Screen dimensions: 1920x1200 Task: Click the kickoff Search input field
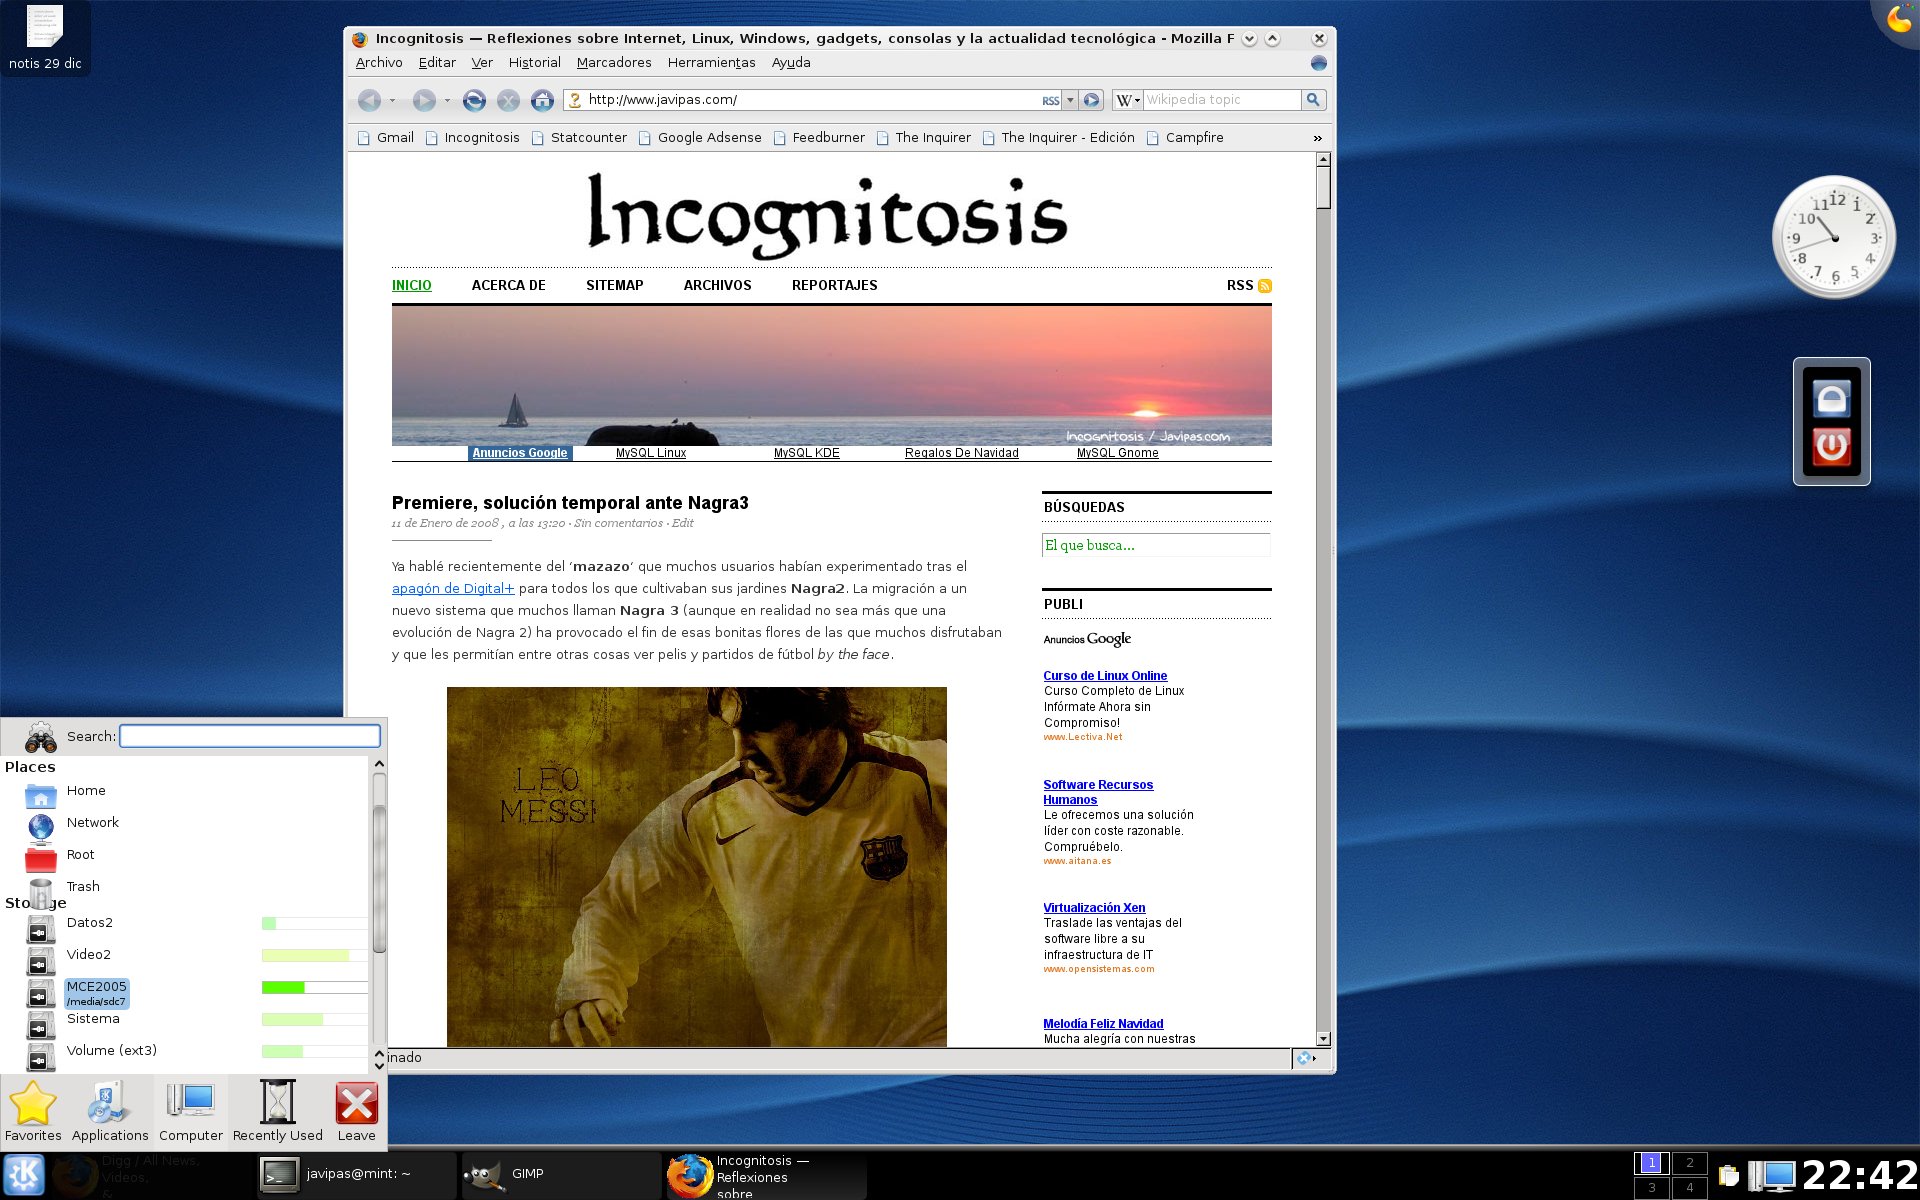click(x=250, y=737)
